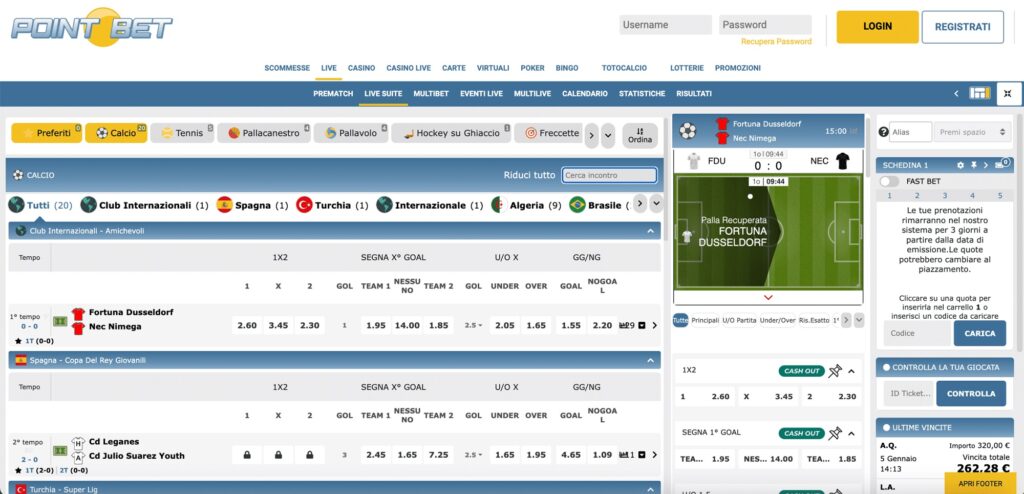Image resolution: width=1024 pixels, height=494 pixels.
Task: Click the Carica button
Action: click(980, 333)
